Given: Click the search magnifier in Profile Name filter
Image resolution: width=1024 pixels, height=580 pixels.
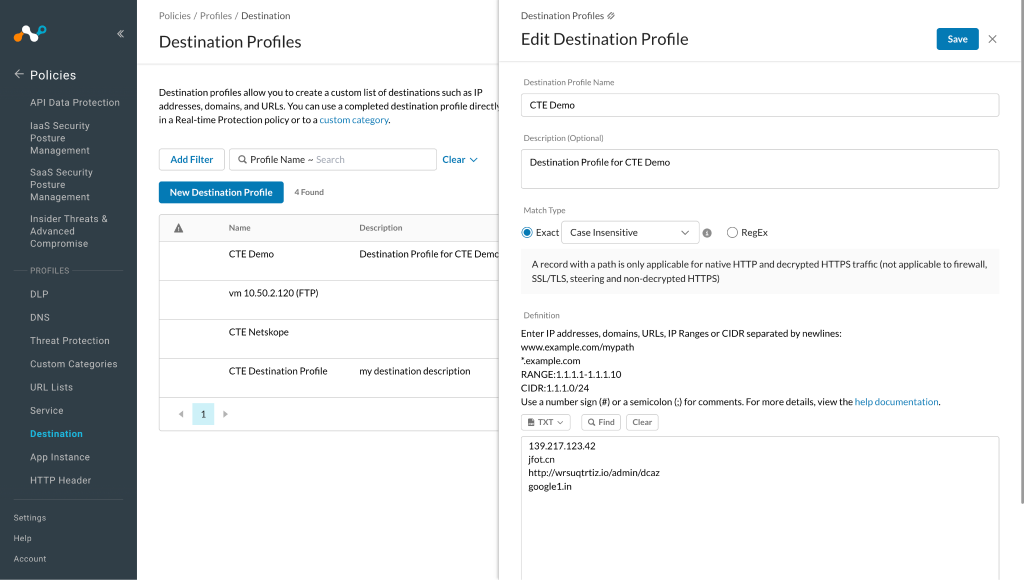Looking at the screenshot, I should tap(242, 159).
